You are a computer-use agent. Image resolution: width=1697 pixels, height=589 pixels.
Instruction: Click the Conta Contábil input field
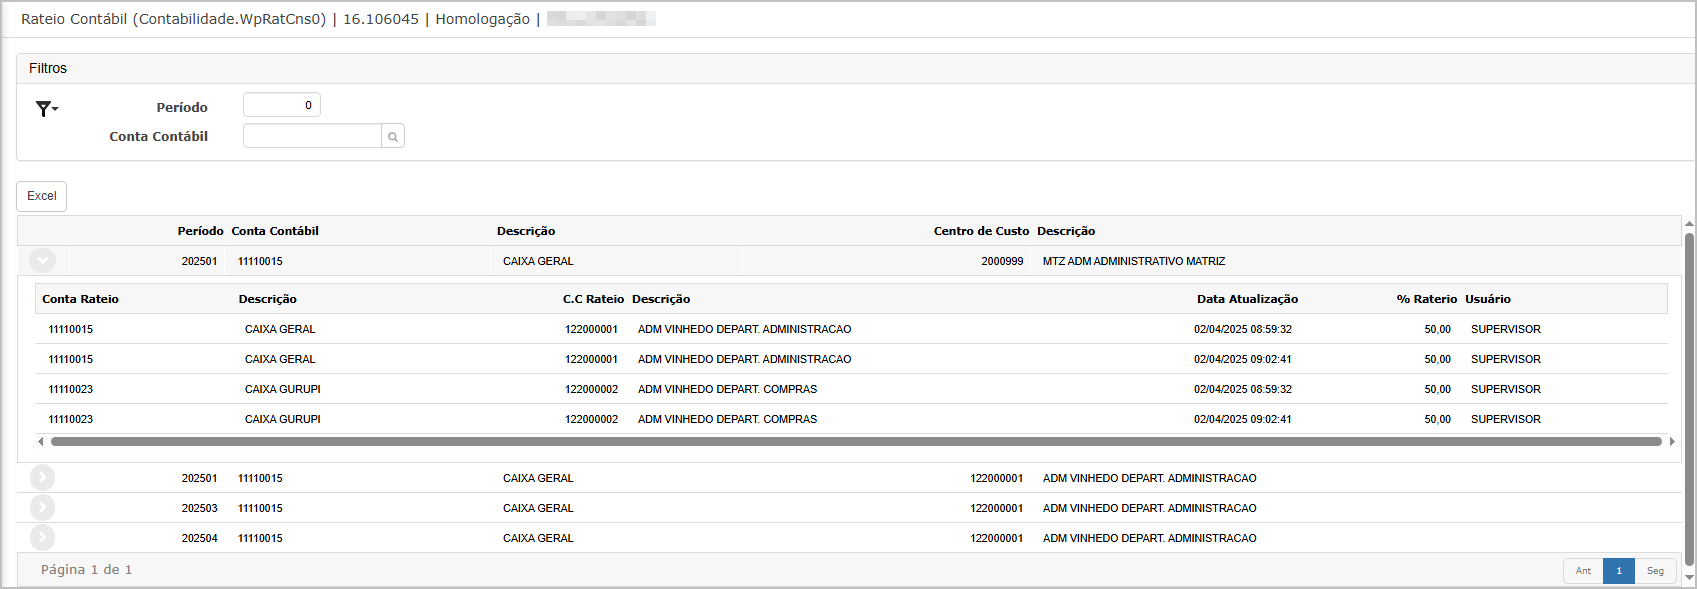(312, 136)
